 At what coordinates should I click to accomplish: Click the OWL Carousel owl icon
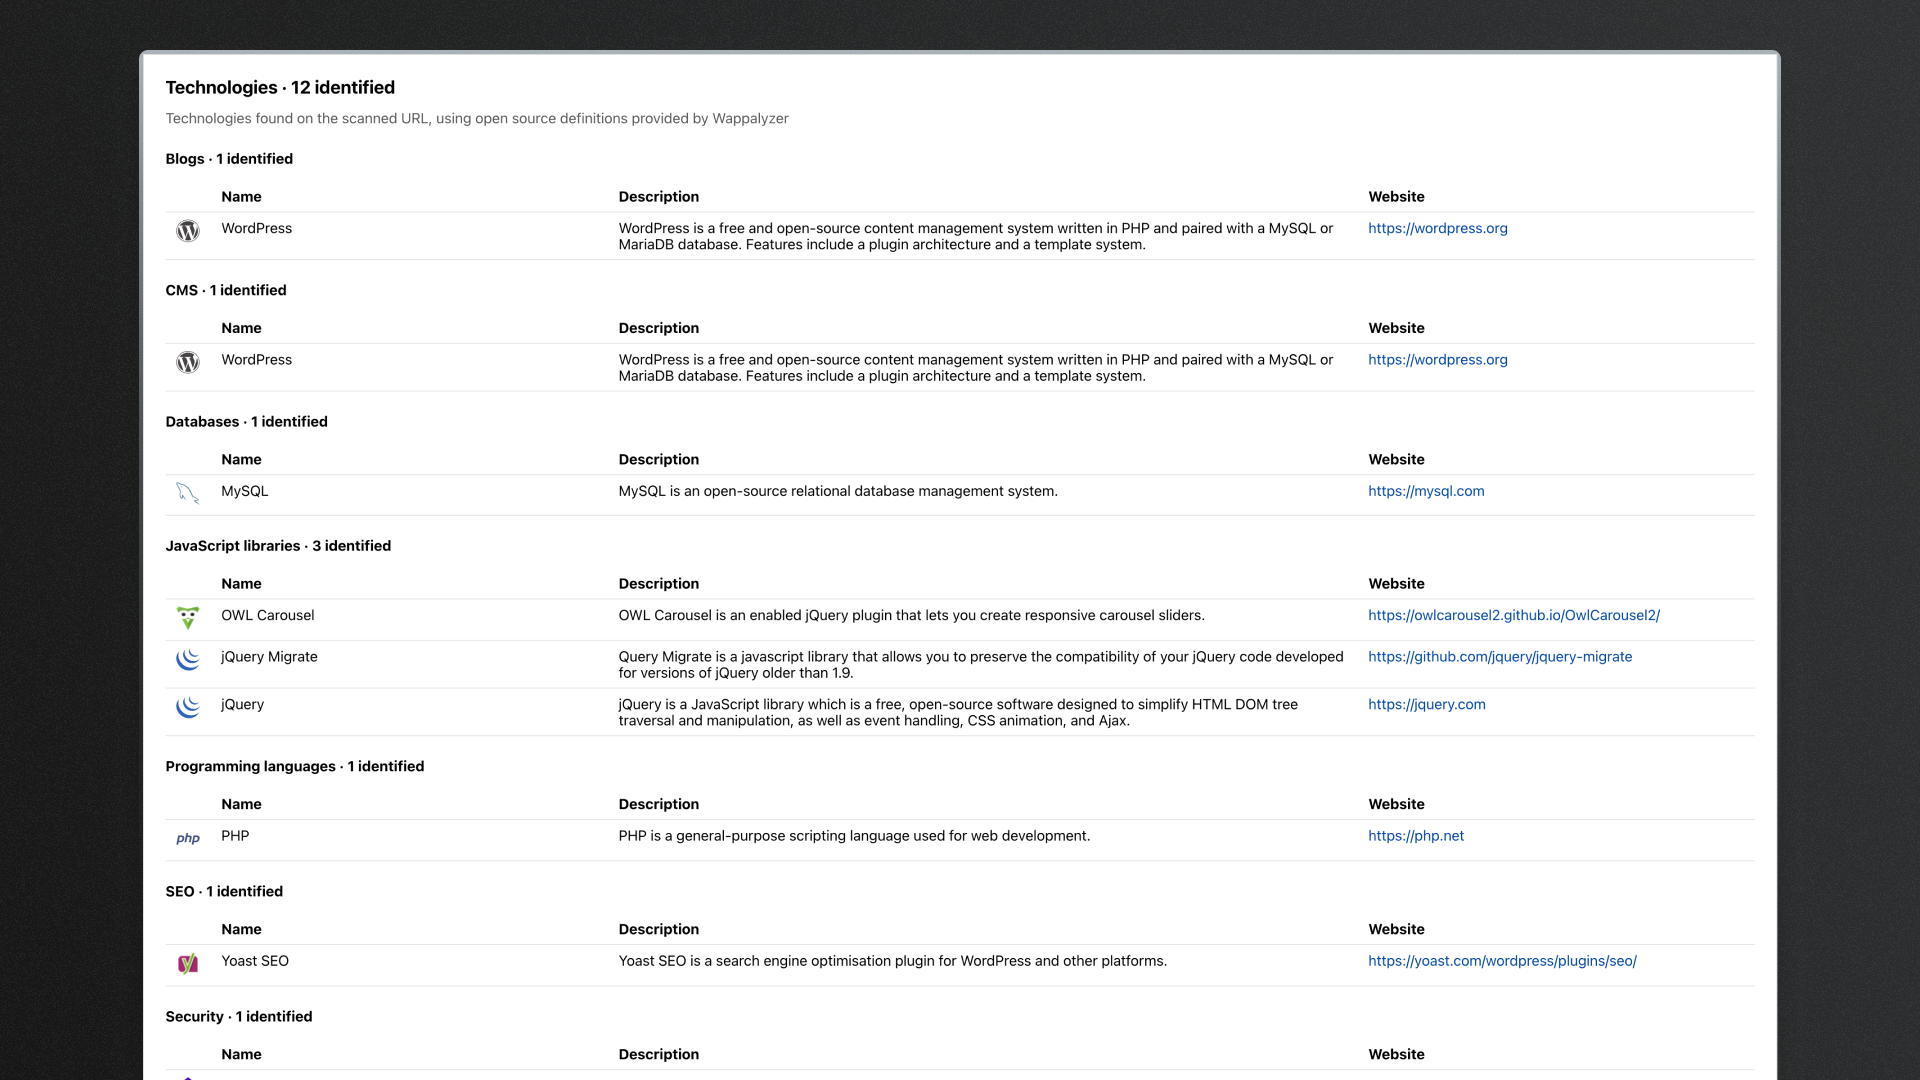(188, 618)
